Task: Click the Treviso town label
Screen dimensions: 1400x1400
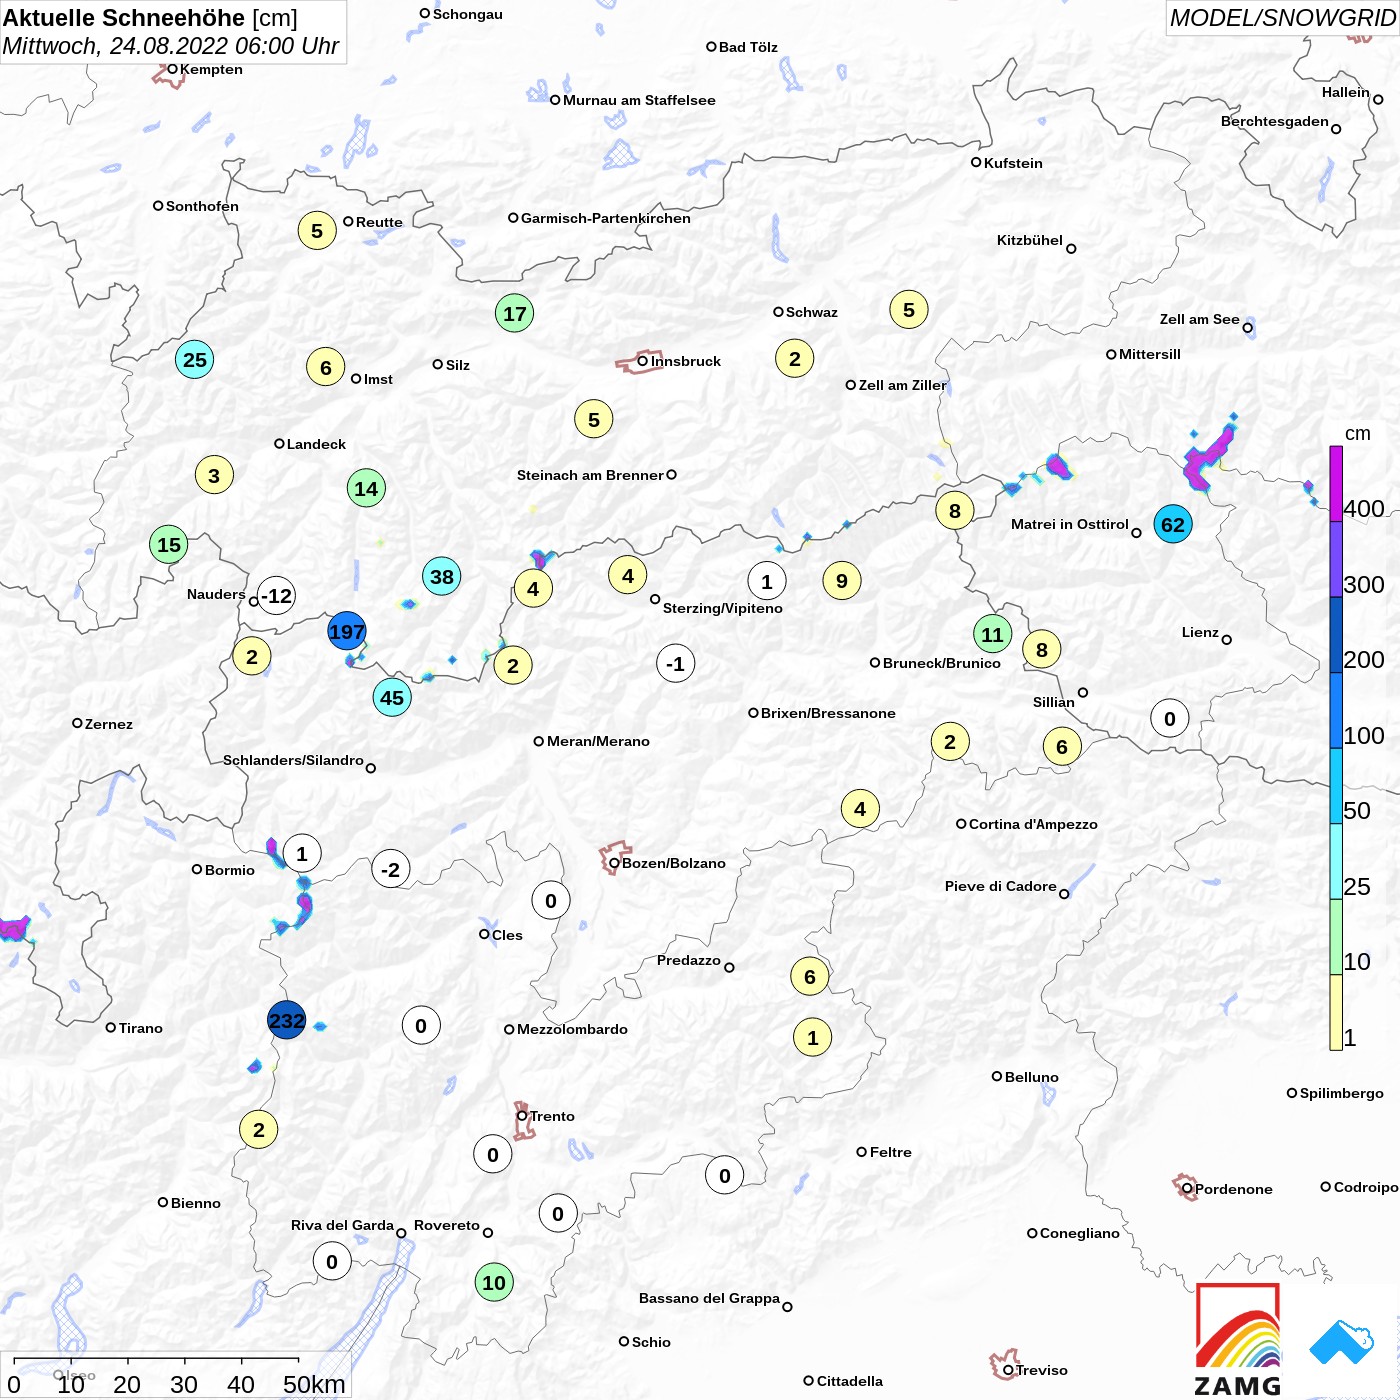Action: (x=1042, y=1370)
